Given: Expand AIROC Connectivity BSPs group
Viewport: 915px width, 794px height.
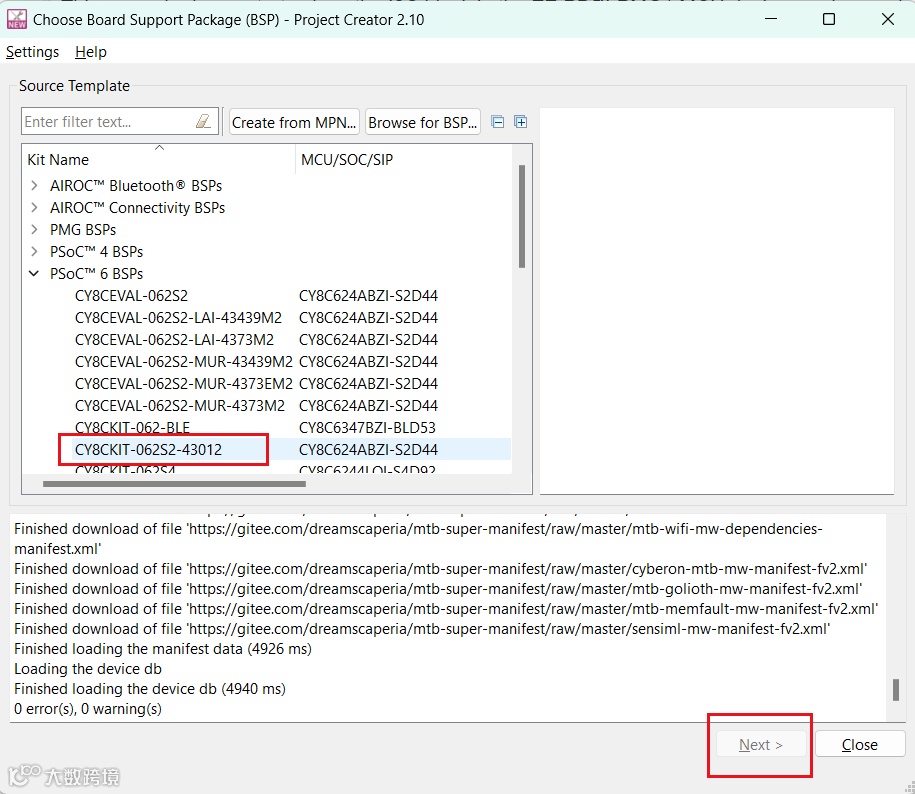Looking at the screenshot, I should [34, 208].
